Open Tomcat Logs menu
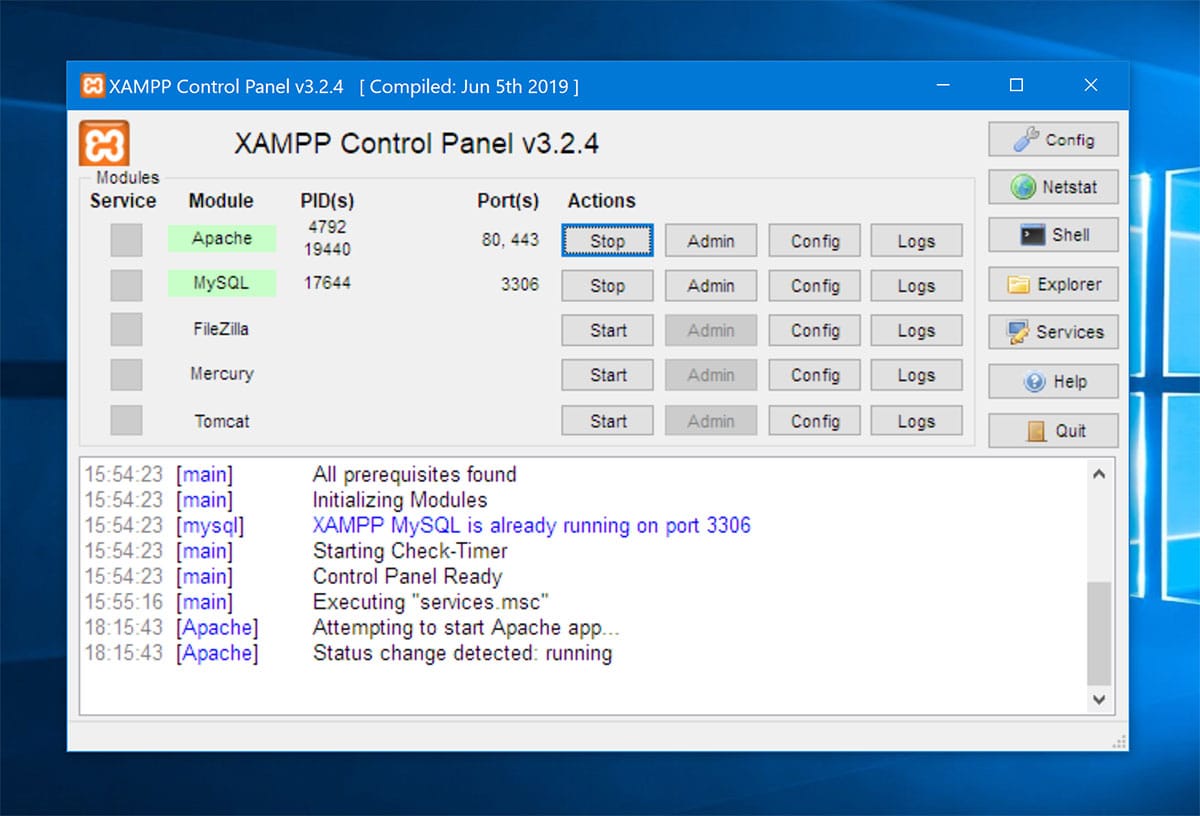 [x=916, y=421]
